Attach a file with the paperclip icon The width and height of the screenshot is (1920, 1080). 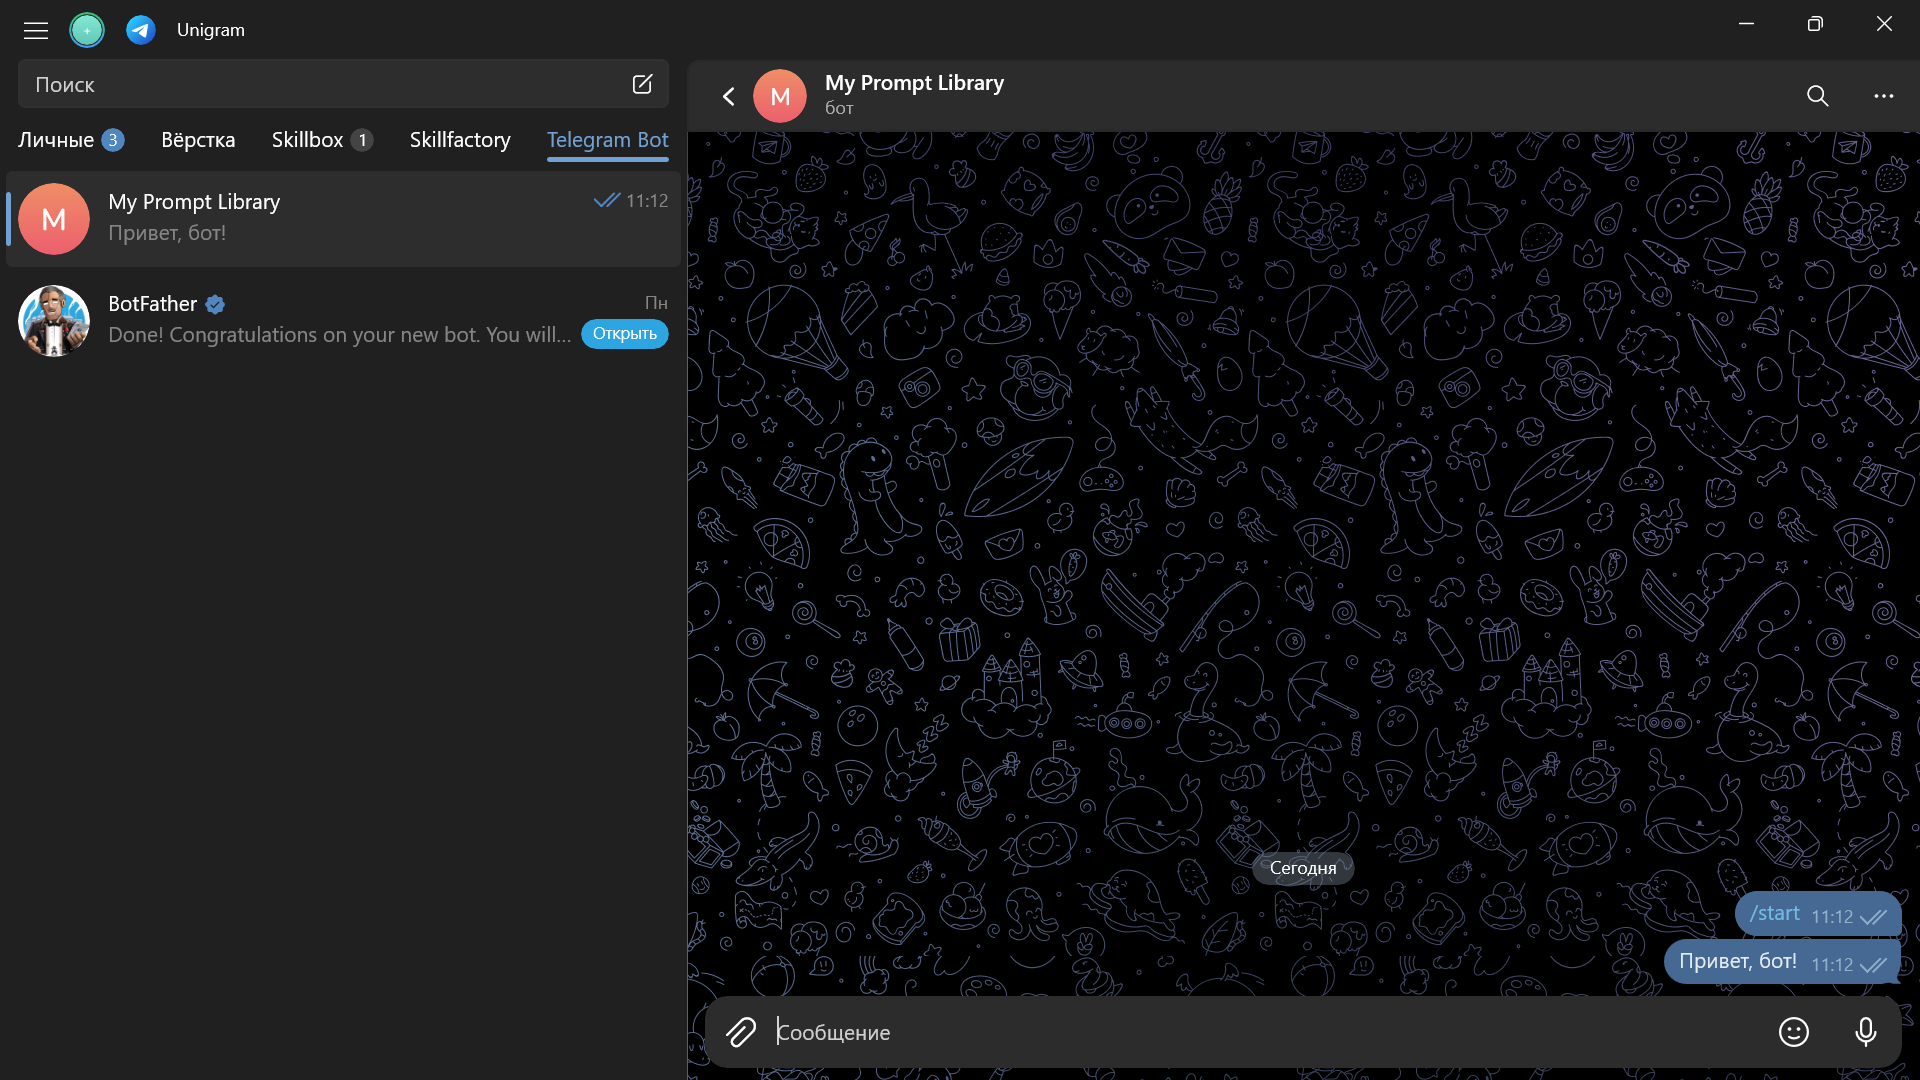pos(741,1032)
